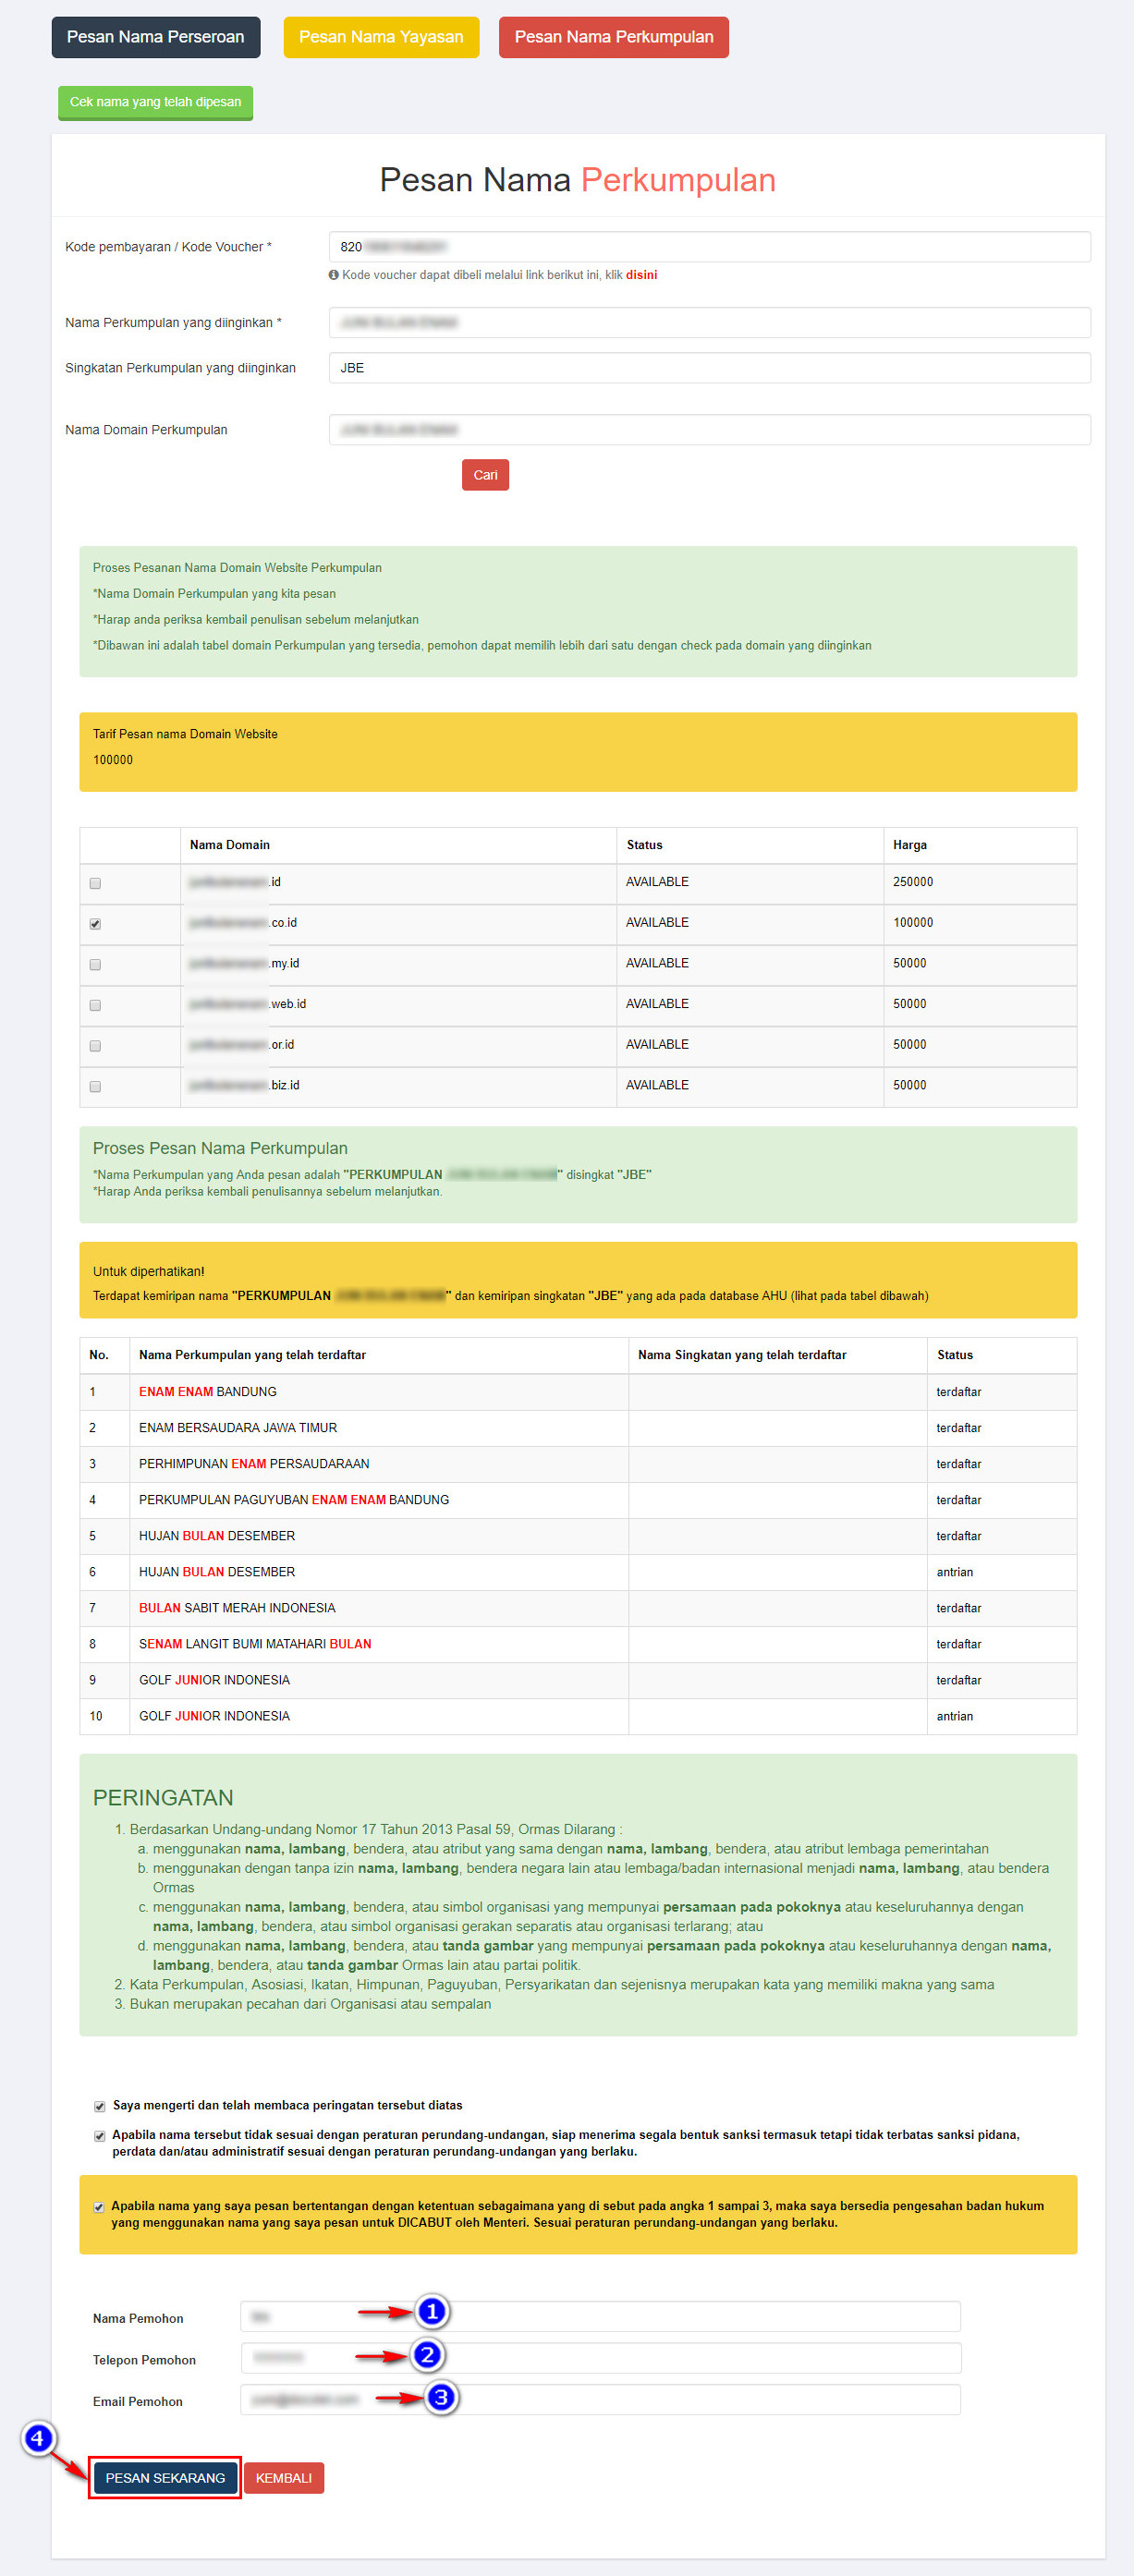Viewport: 1134px width, 2576px height.
Task: Open the Pesan Nama Perseroan tab
Action: [155, 37]
